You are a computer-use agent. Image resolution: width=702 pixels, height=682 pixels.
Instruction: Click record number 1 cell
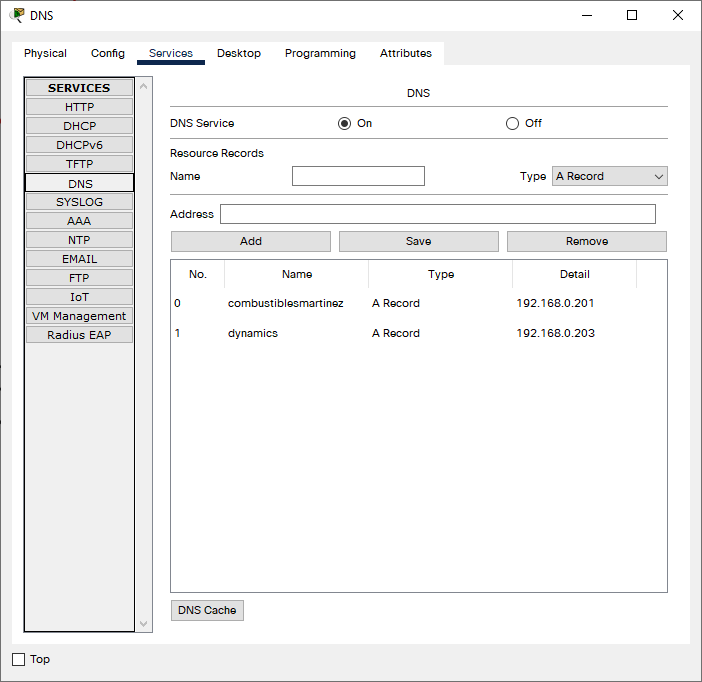177,334
